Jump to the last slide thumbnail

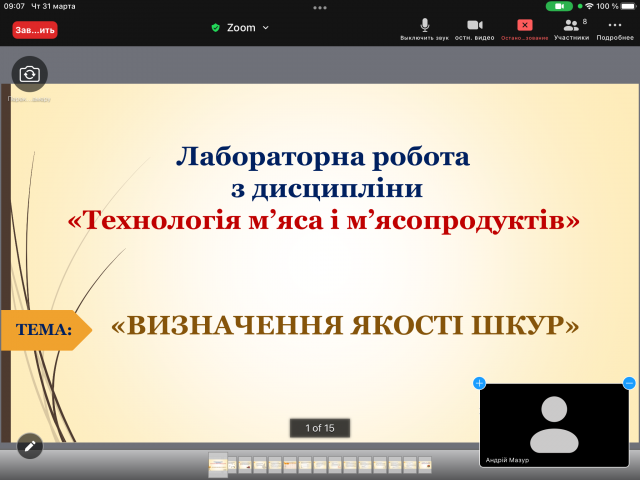coord(425,465)
